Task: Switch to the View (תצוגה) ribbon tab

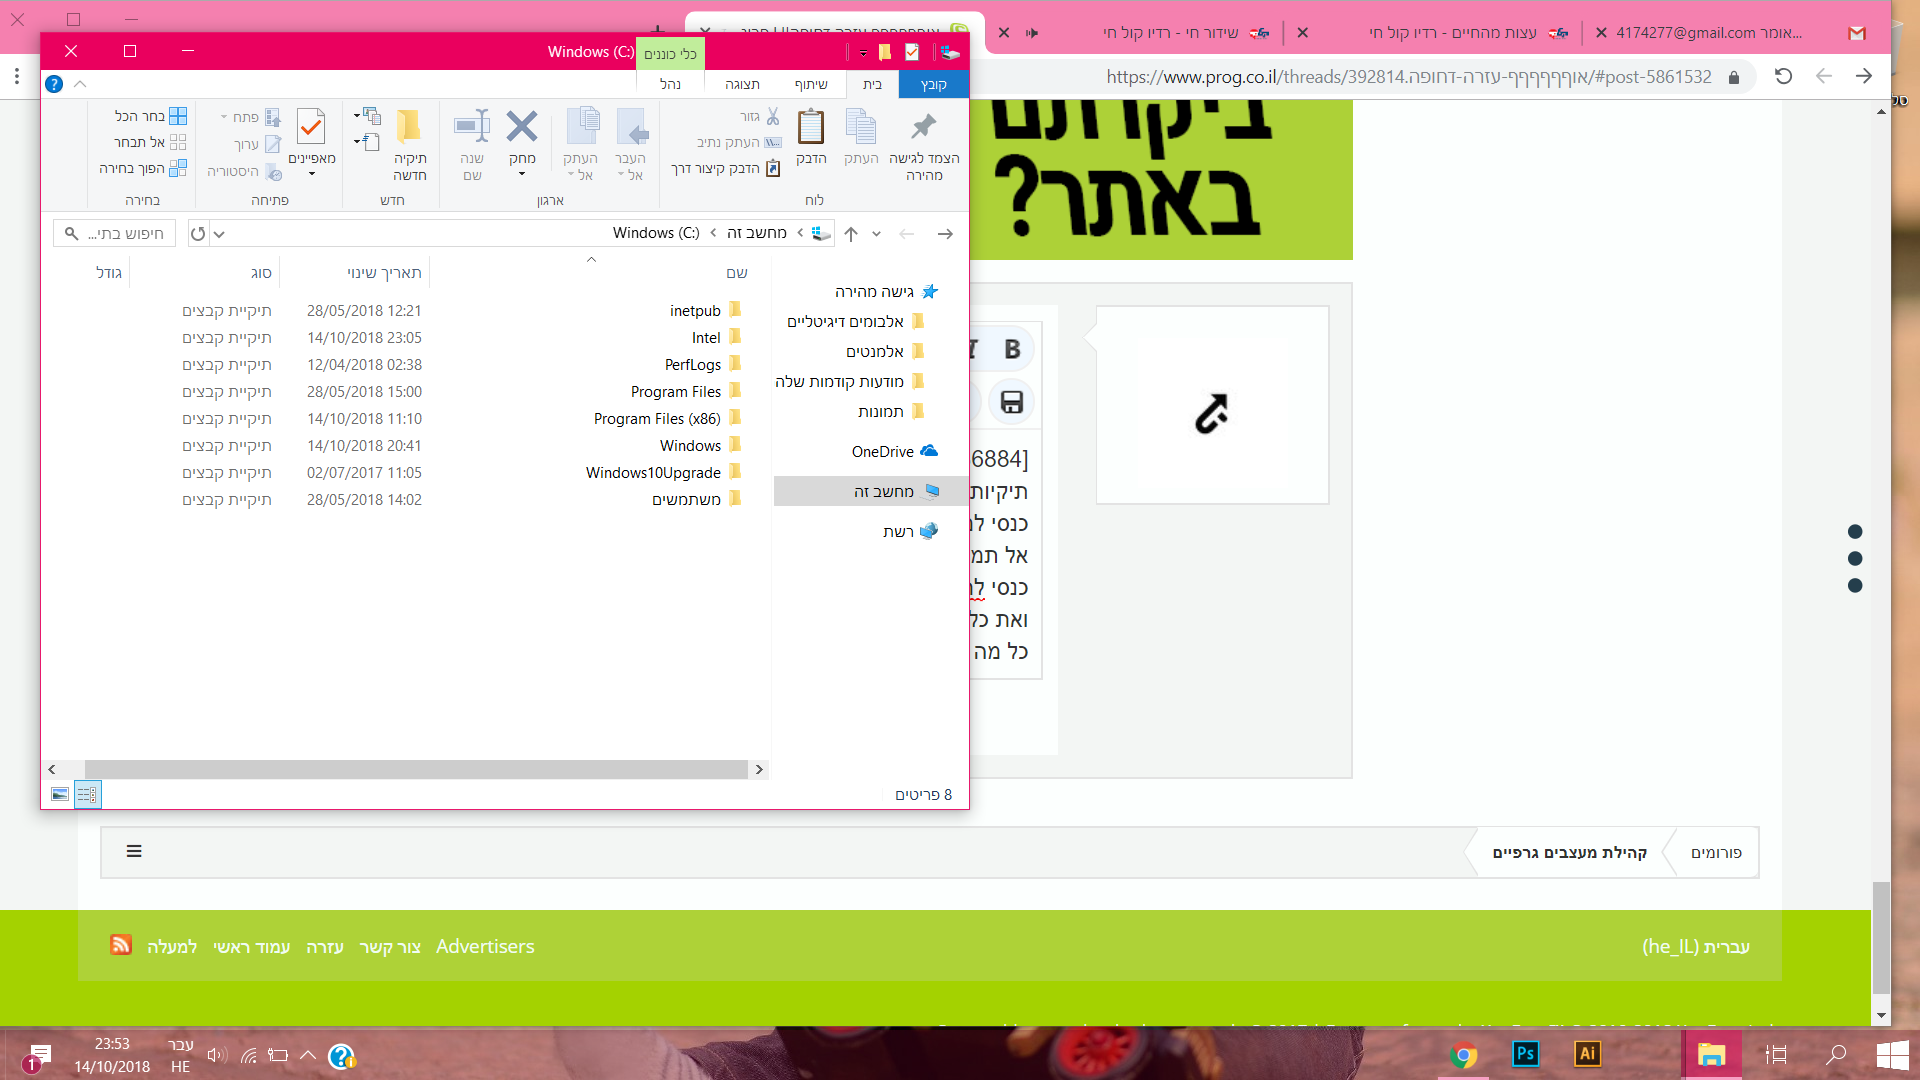Action: tap(742, 85)
